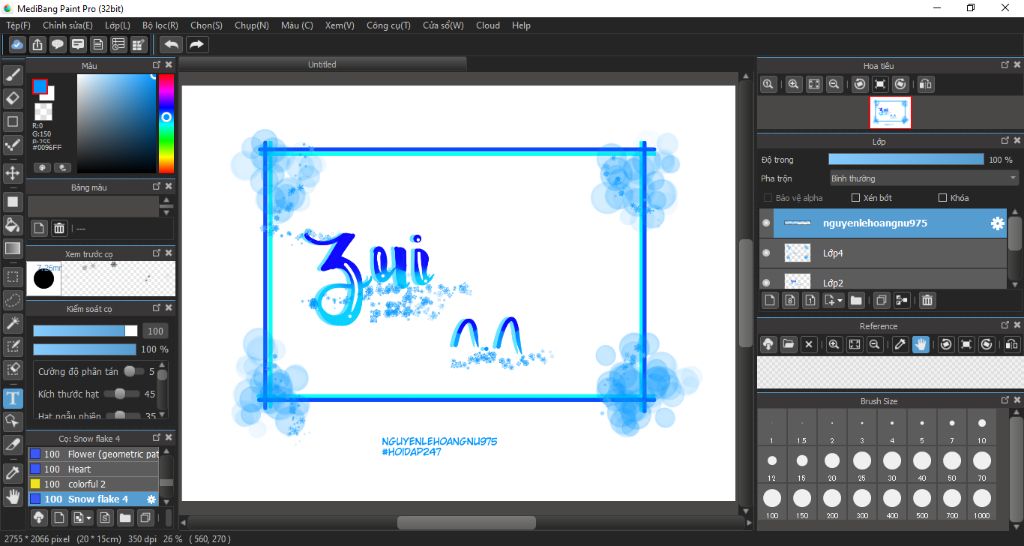Zoom out using the Hoa tiêu panel
1024x546 pixels.
pyautogui.click(x=834, y=84)
